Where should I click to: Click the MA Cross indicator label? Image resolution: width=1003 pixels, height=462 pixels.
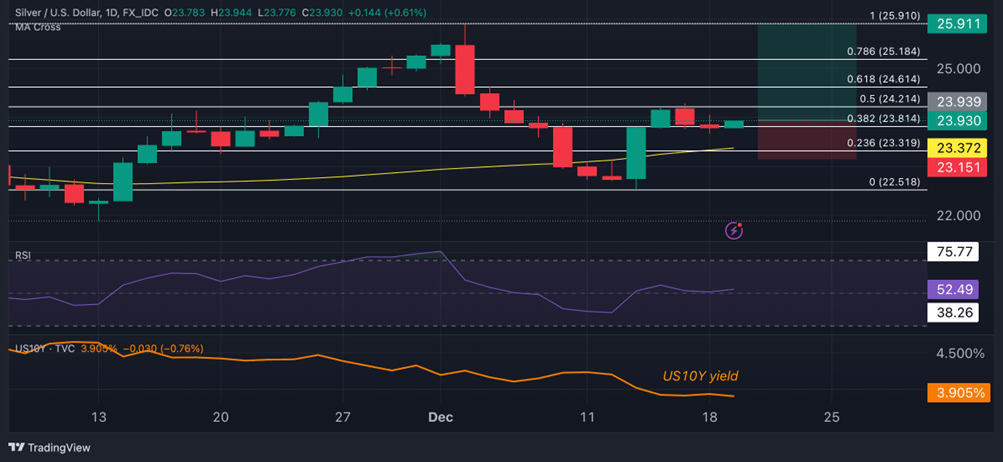click(37, 26)
